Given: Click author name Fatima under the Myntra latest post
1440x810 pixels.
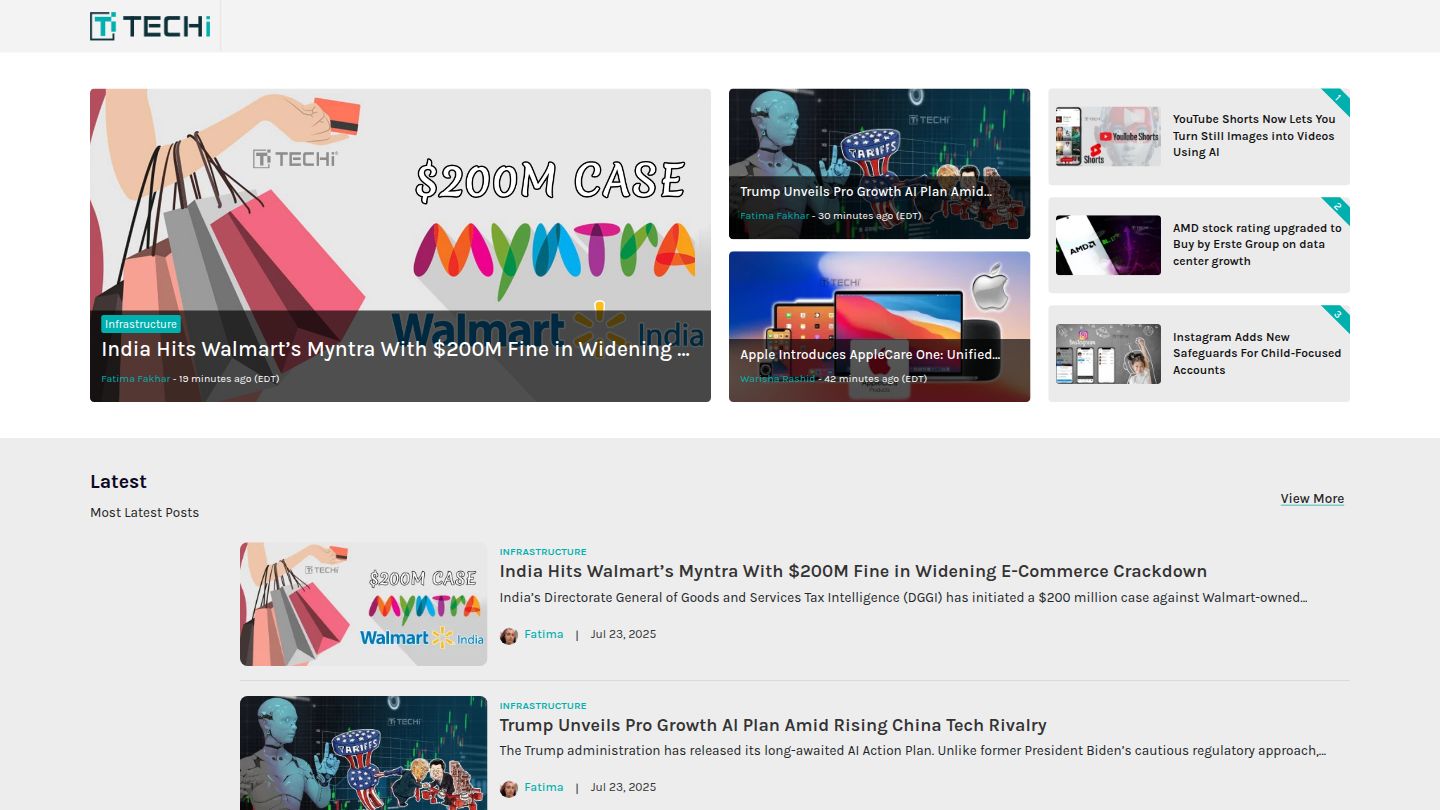Looking at the screenshot, I should (544, 634).
